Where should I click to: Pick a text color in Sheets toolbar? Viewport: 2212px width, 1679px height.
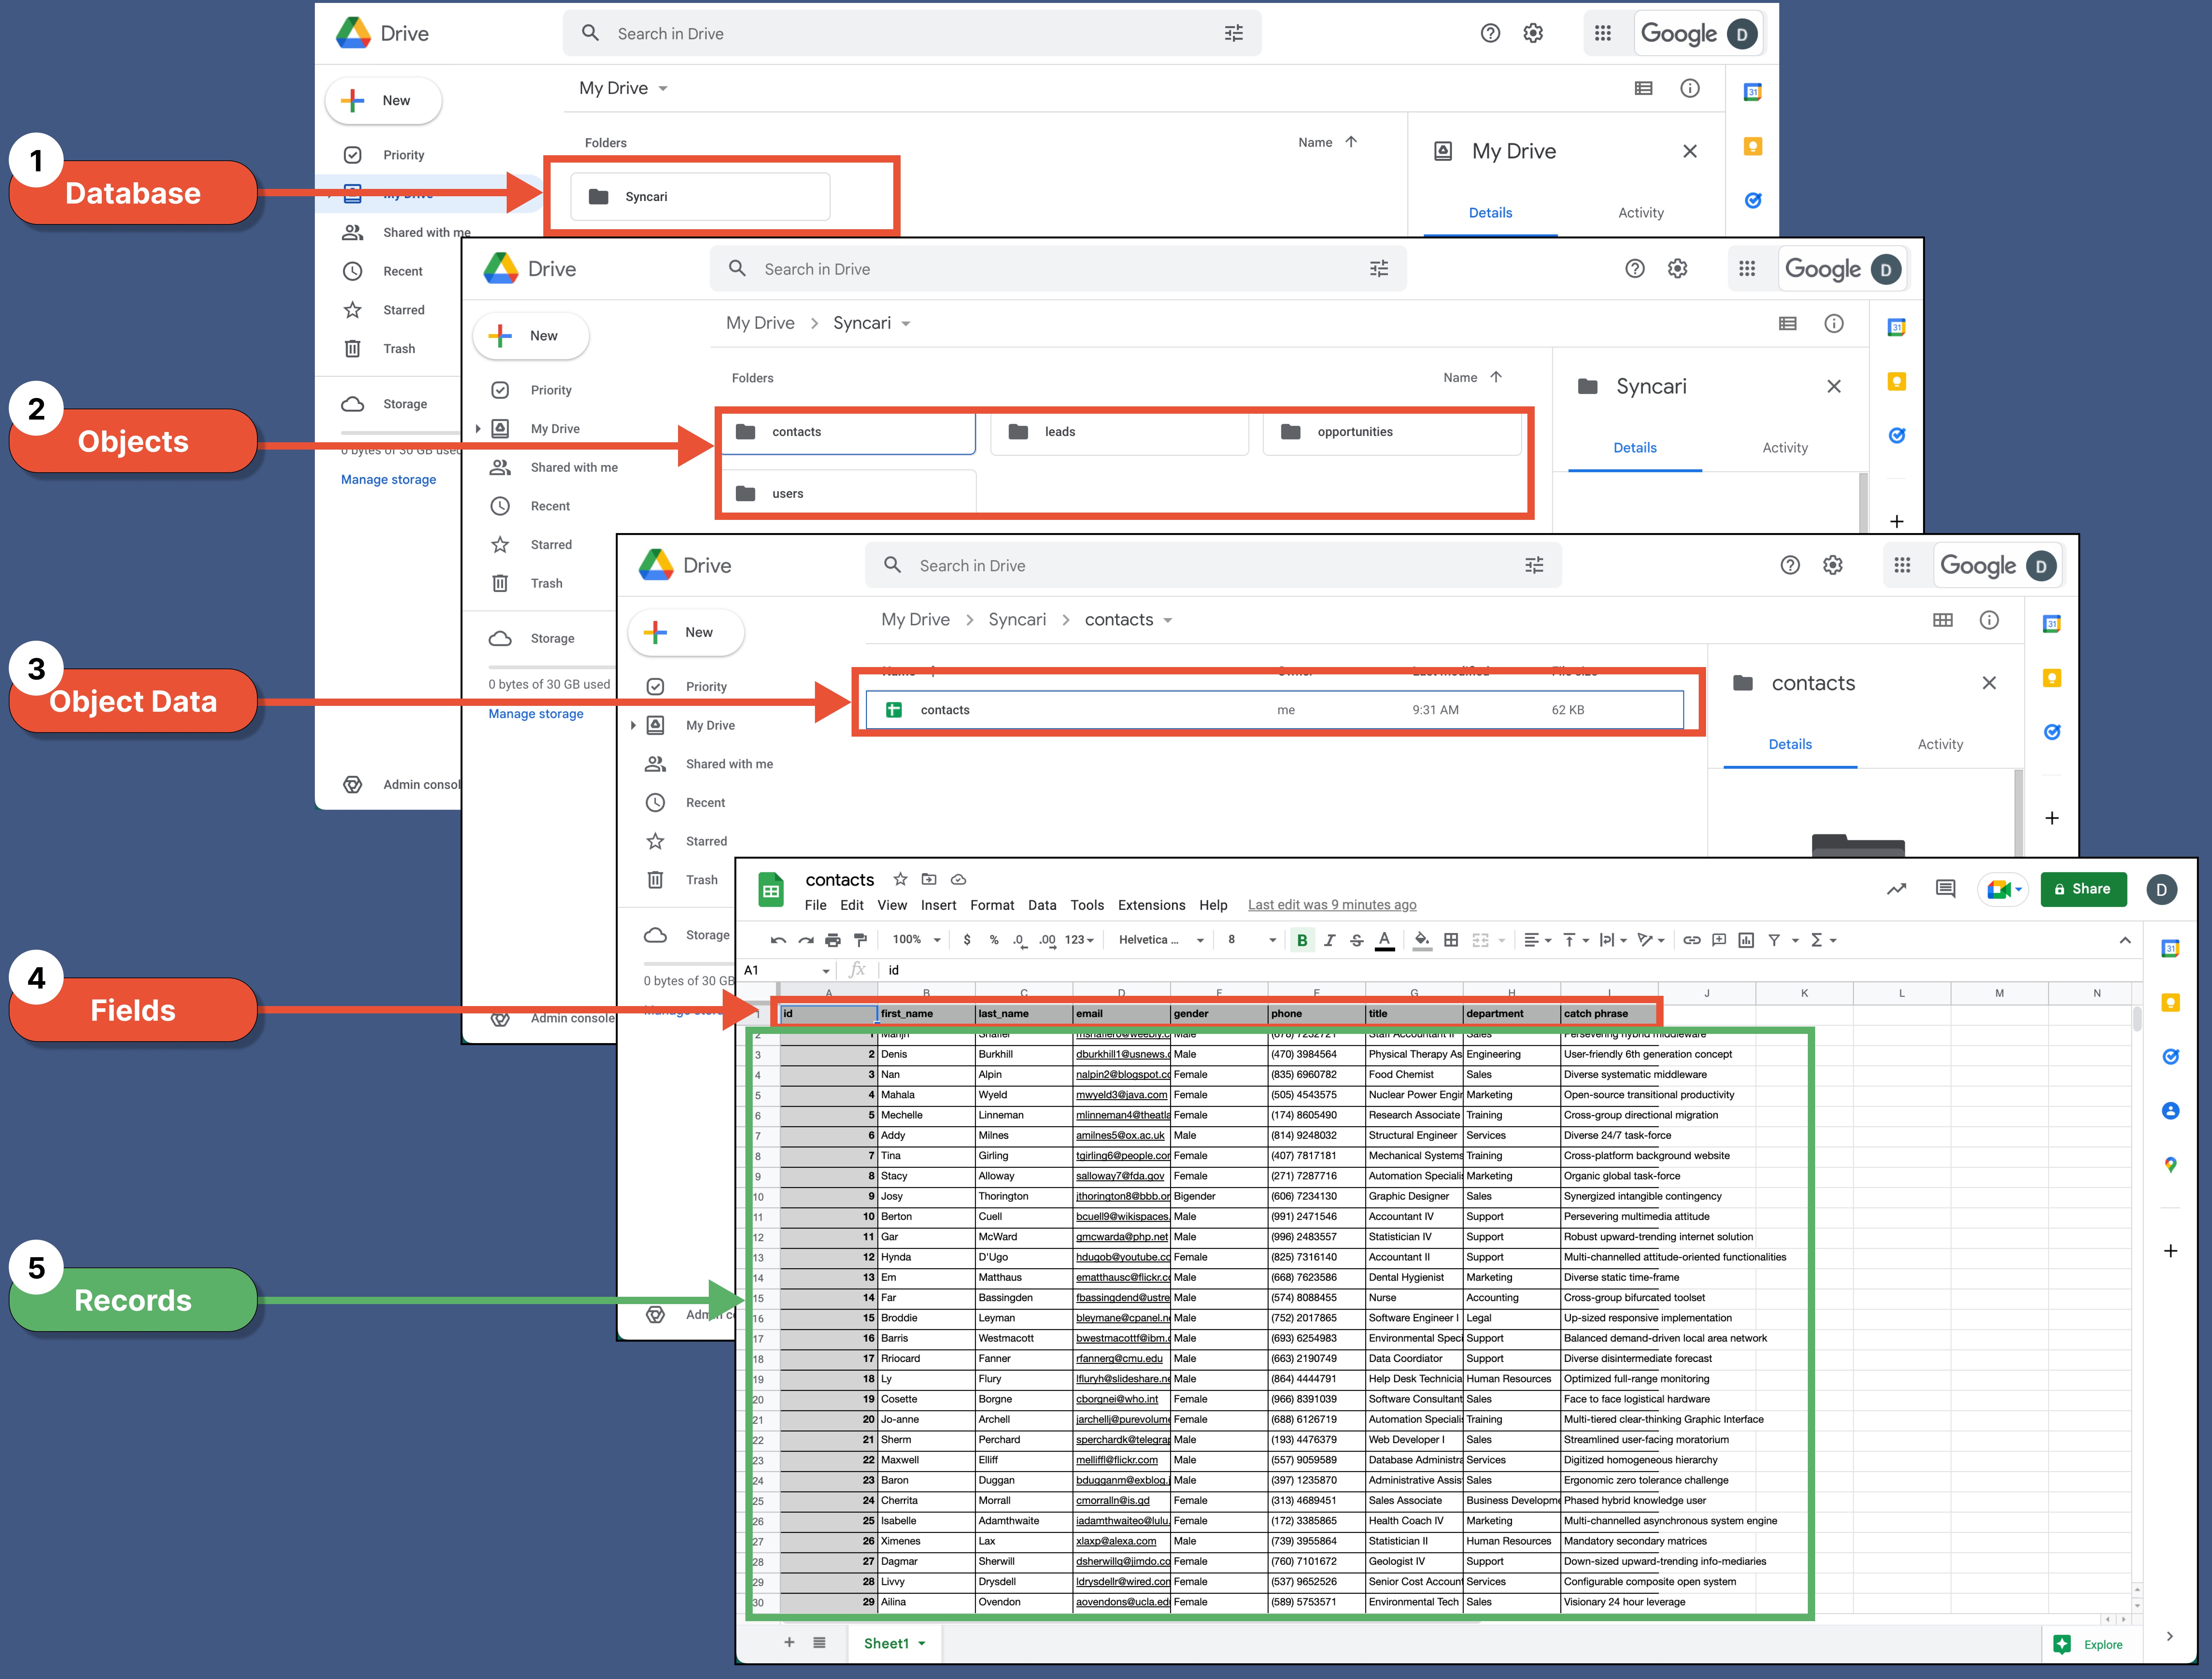click(x=1384, y=940)
